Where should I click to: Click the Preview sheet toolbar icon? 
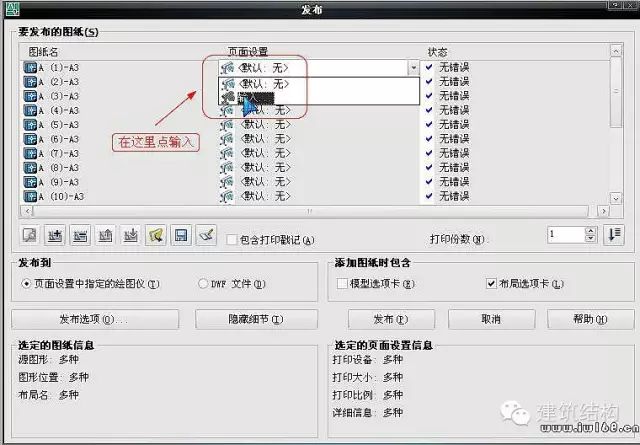pyautogui.click(x=30, y=235)
